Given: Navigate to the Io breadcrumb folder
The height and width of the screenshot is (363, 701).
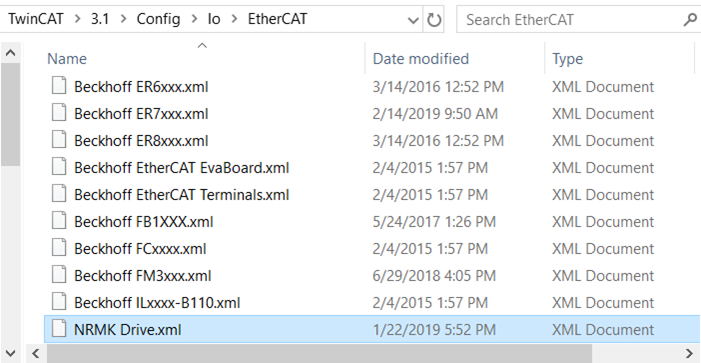Looking at the screenshot, I should tap(214, 19).
